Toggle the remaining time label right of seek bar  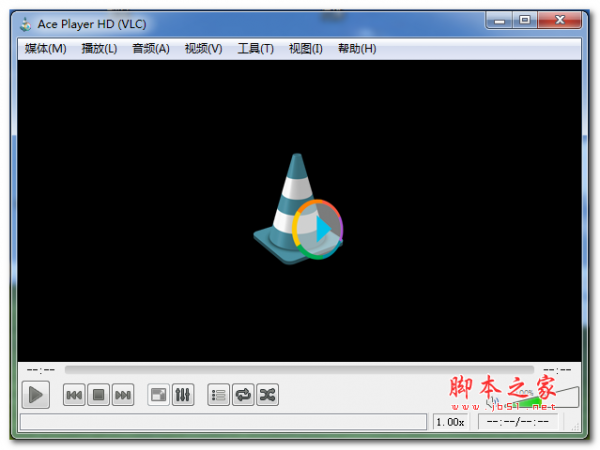point(557,370)
